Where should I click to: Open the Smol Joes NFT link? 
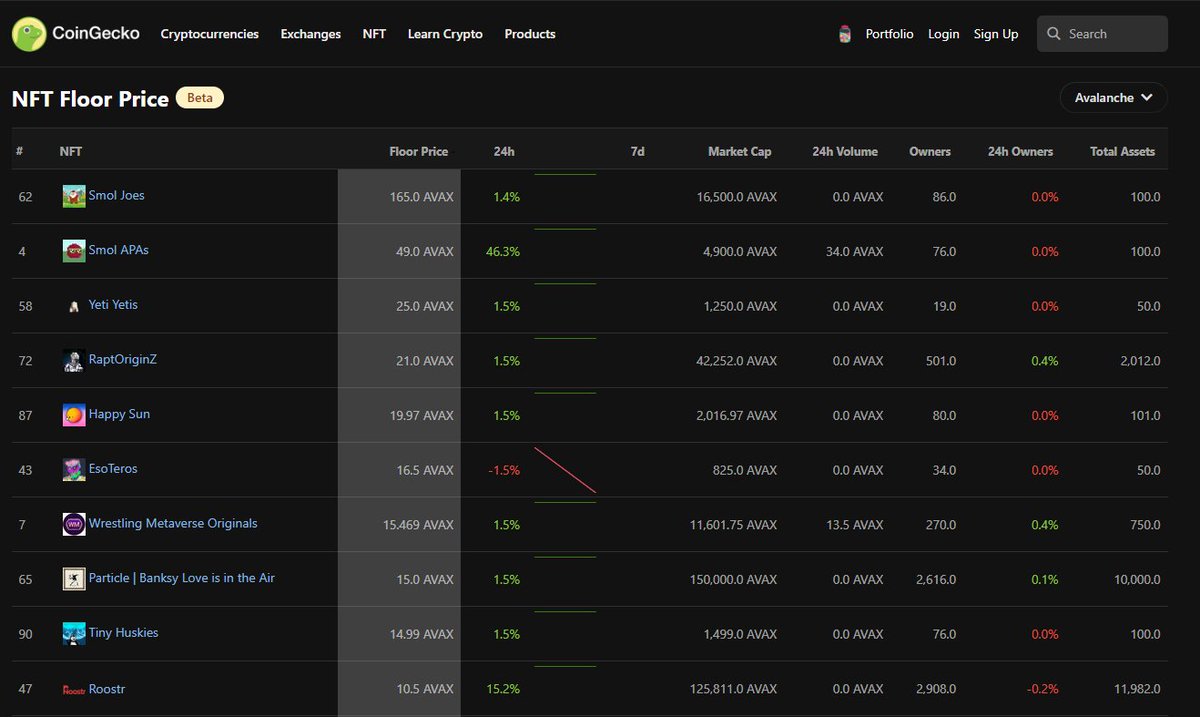pyautogui.click(x=116, y=196)
